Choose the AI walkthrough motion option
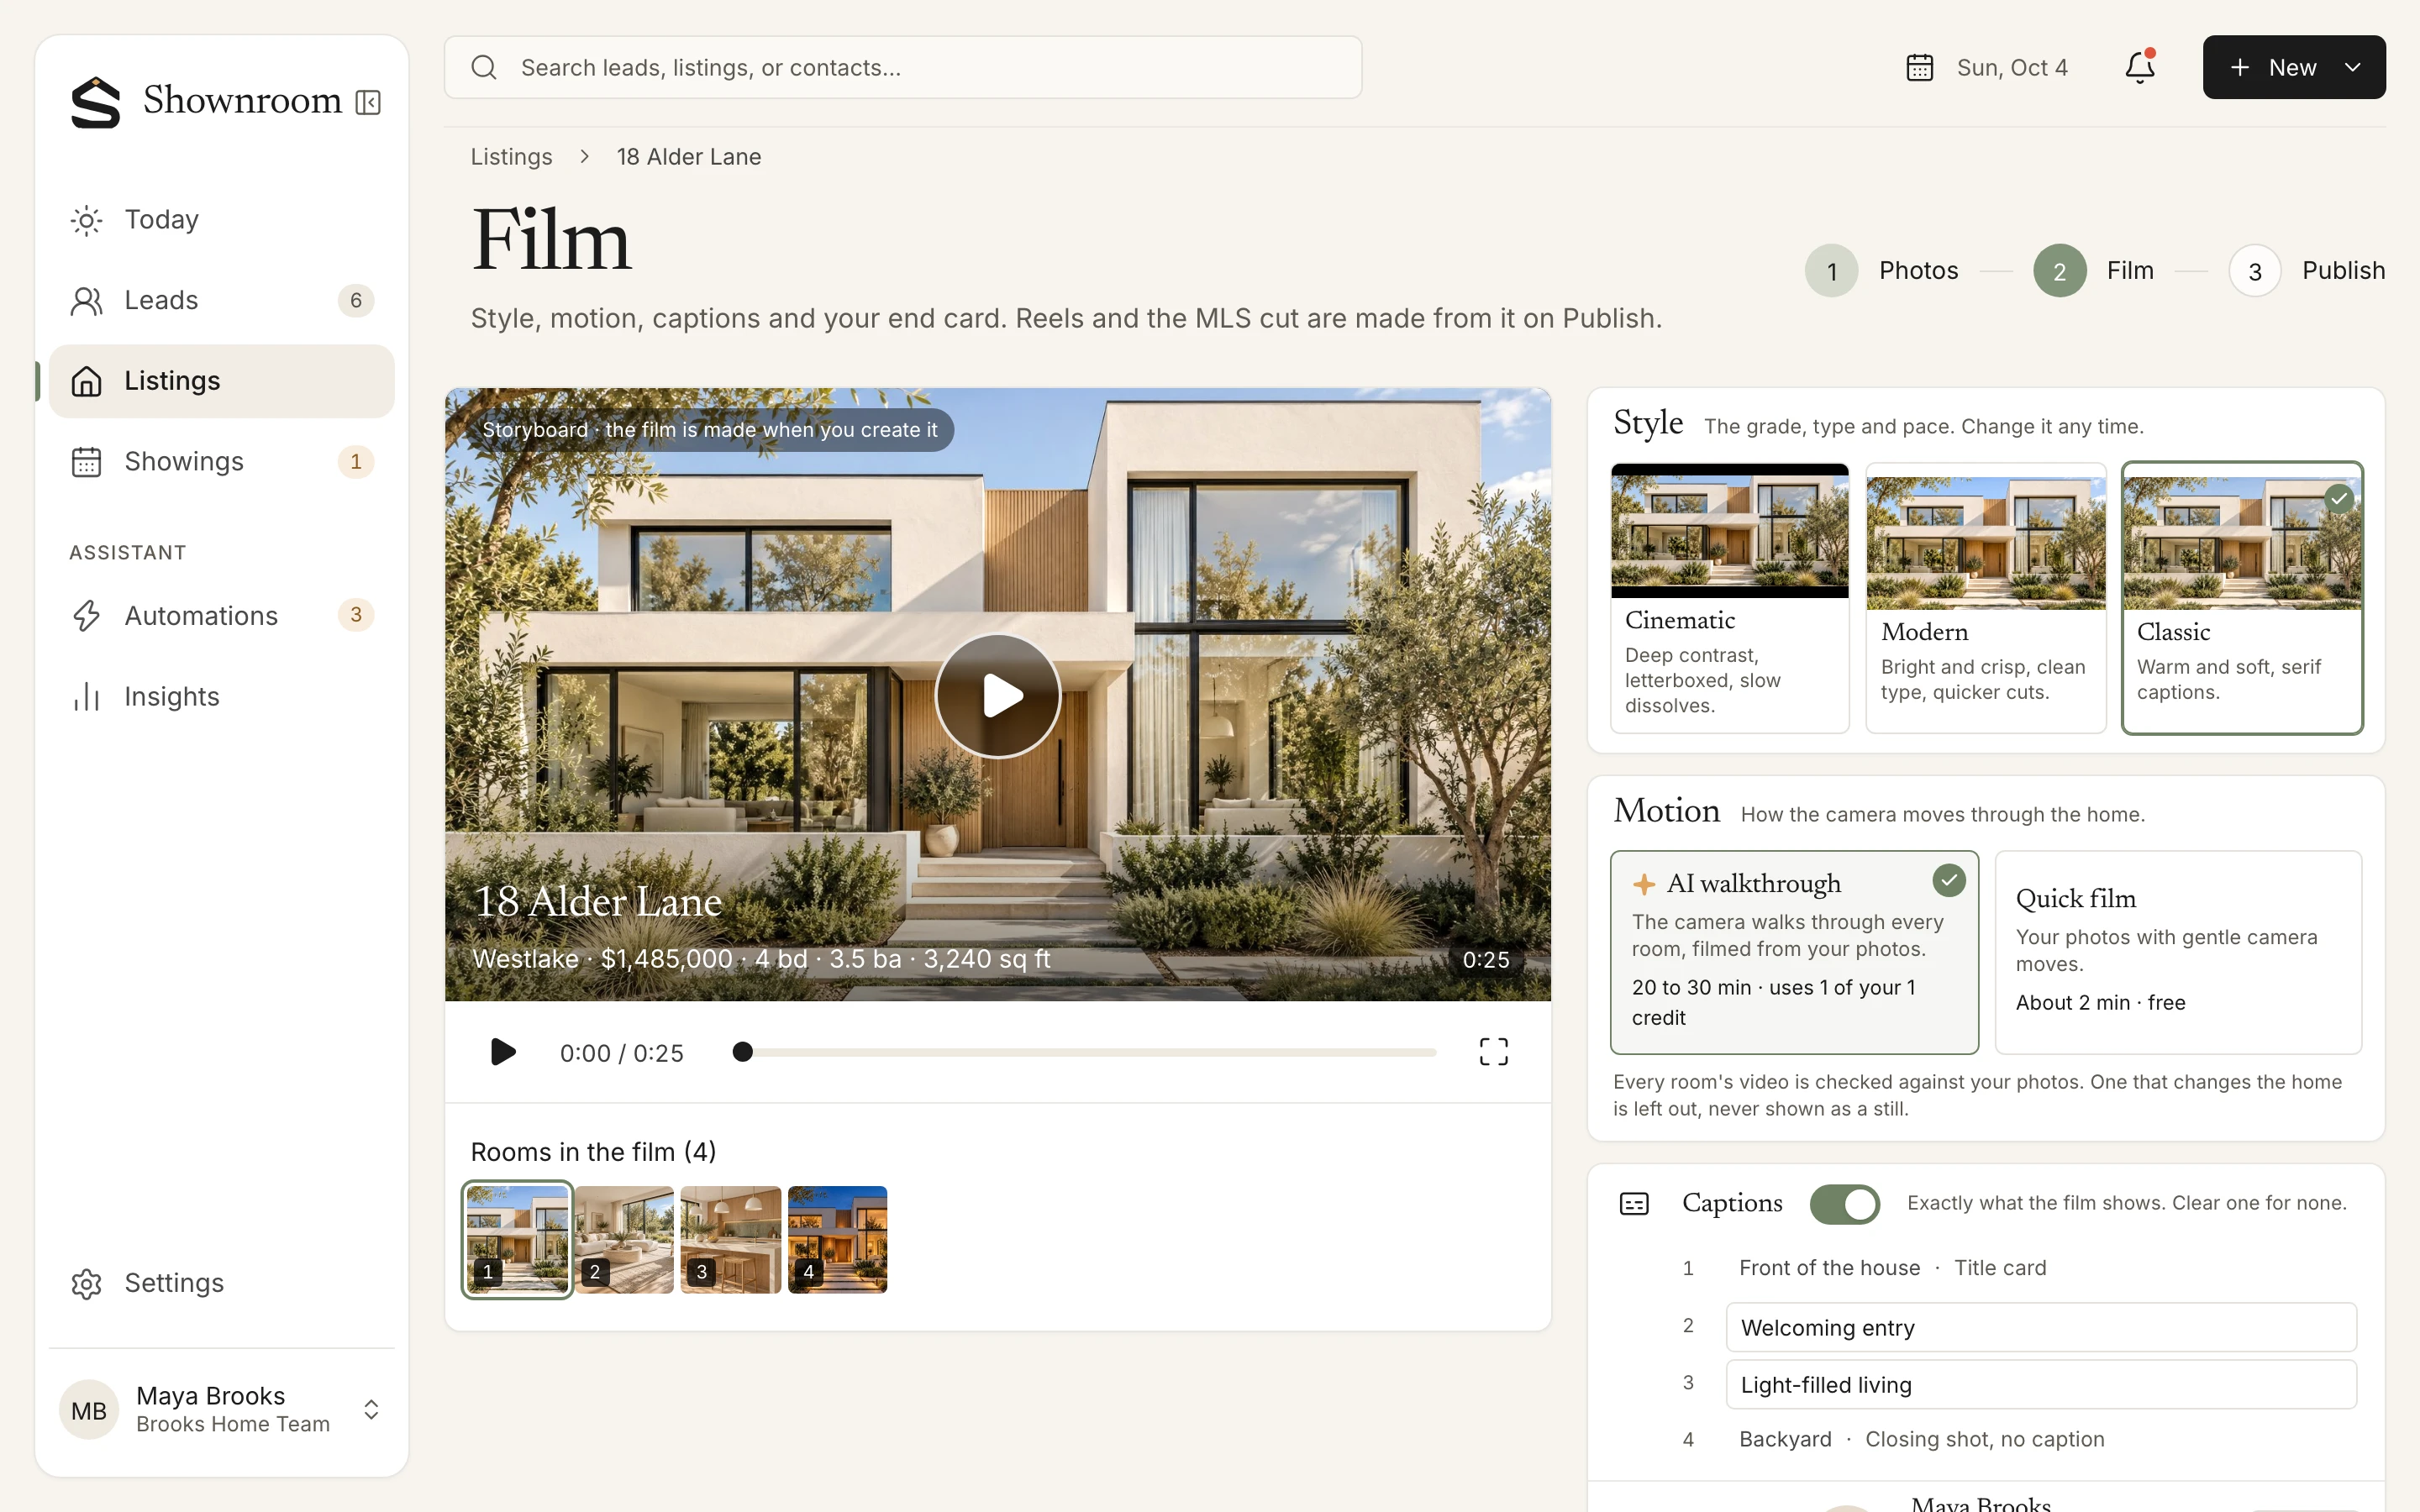Viewport: 2420px width, 1512px height. [1794, 952]
